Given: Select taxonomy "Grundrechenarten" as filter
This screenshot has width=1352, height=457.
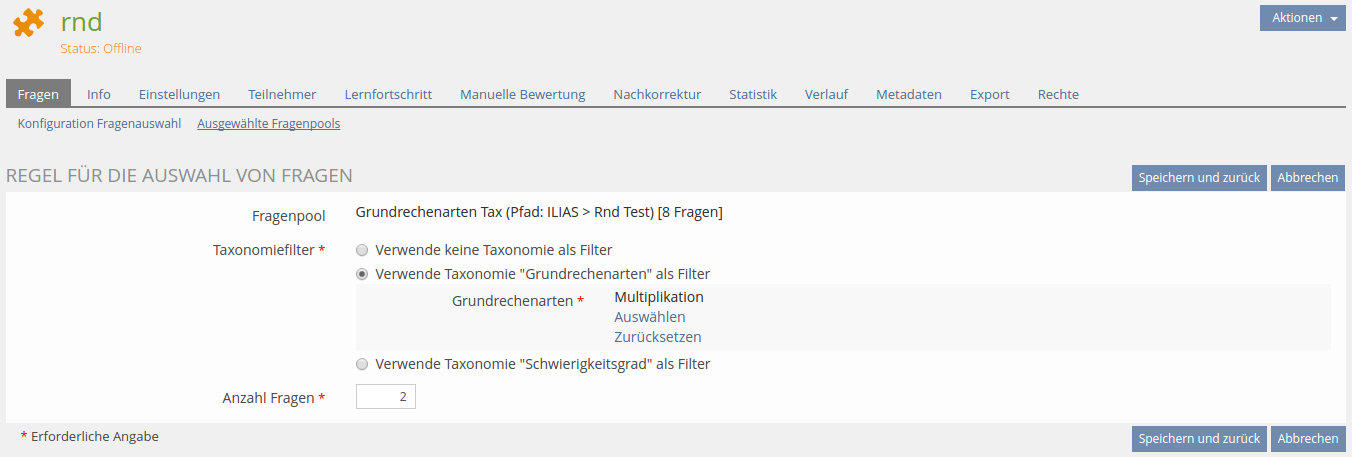Looking at the screenshot, I should coord(362,274).
